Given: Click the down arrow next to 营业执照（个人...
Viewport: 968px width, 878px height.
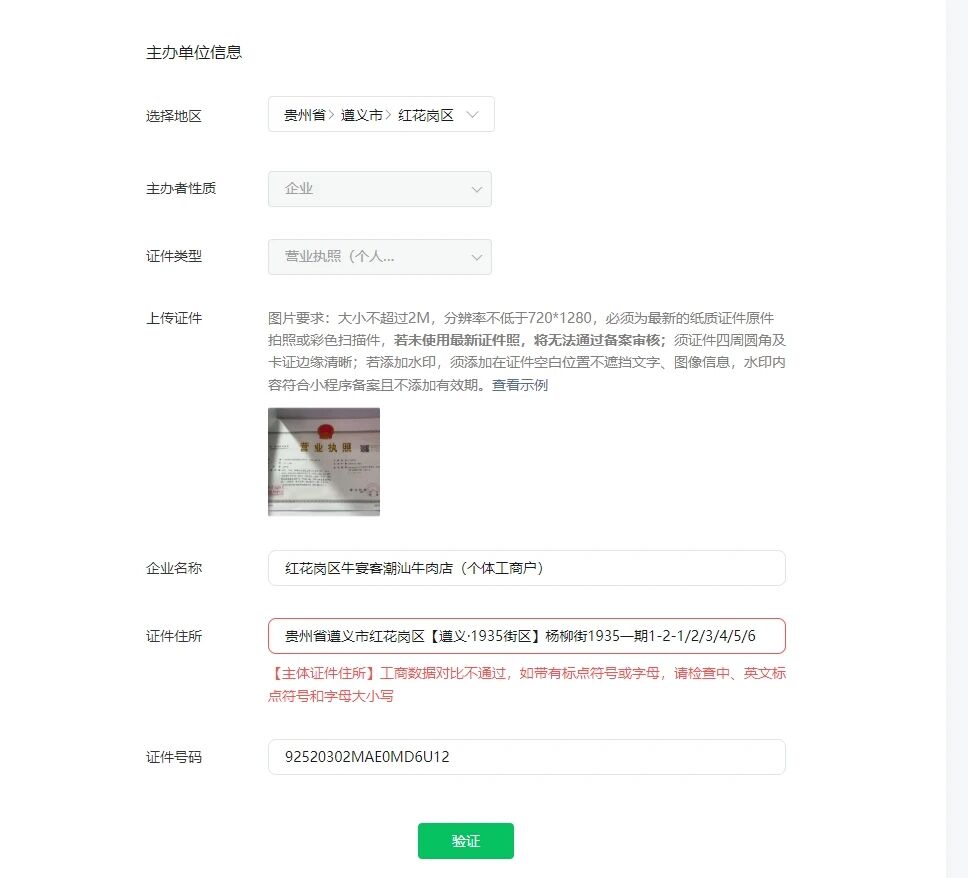Looking at the screenshot, I should [x=477, y=257].
